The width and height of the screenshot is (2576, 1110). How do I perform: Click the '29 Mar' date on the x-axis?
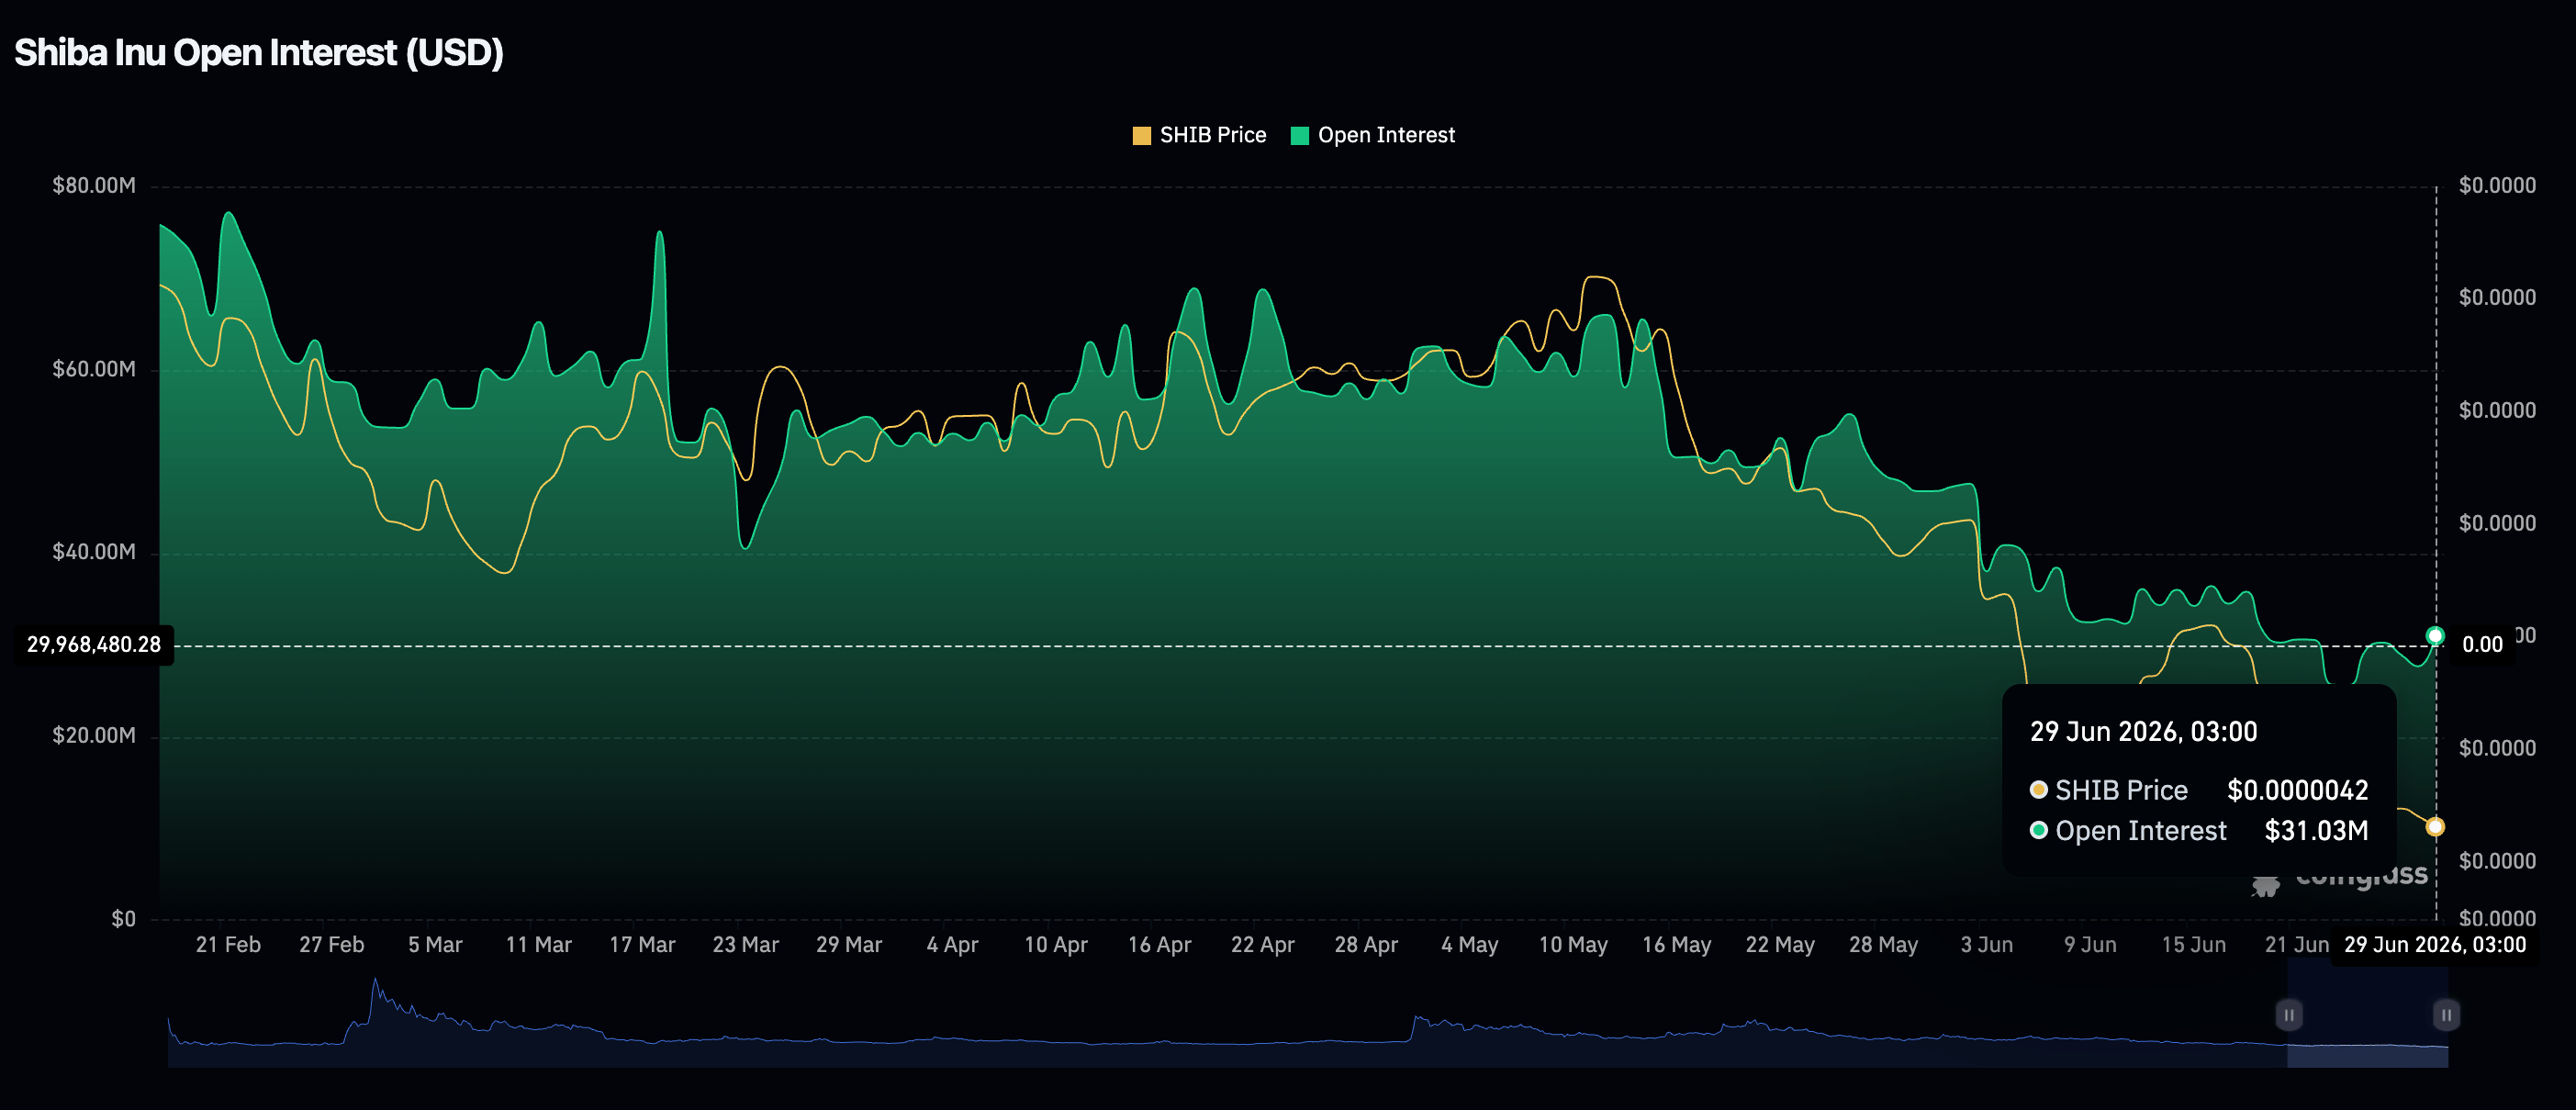(849, 945)
